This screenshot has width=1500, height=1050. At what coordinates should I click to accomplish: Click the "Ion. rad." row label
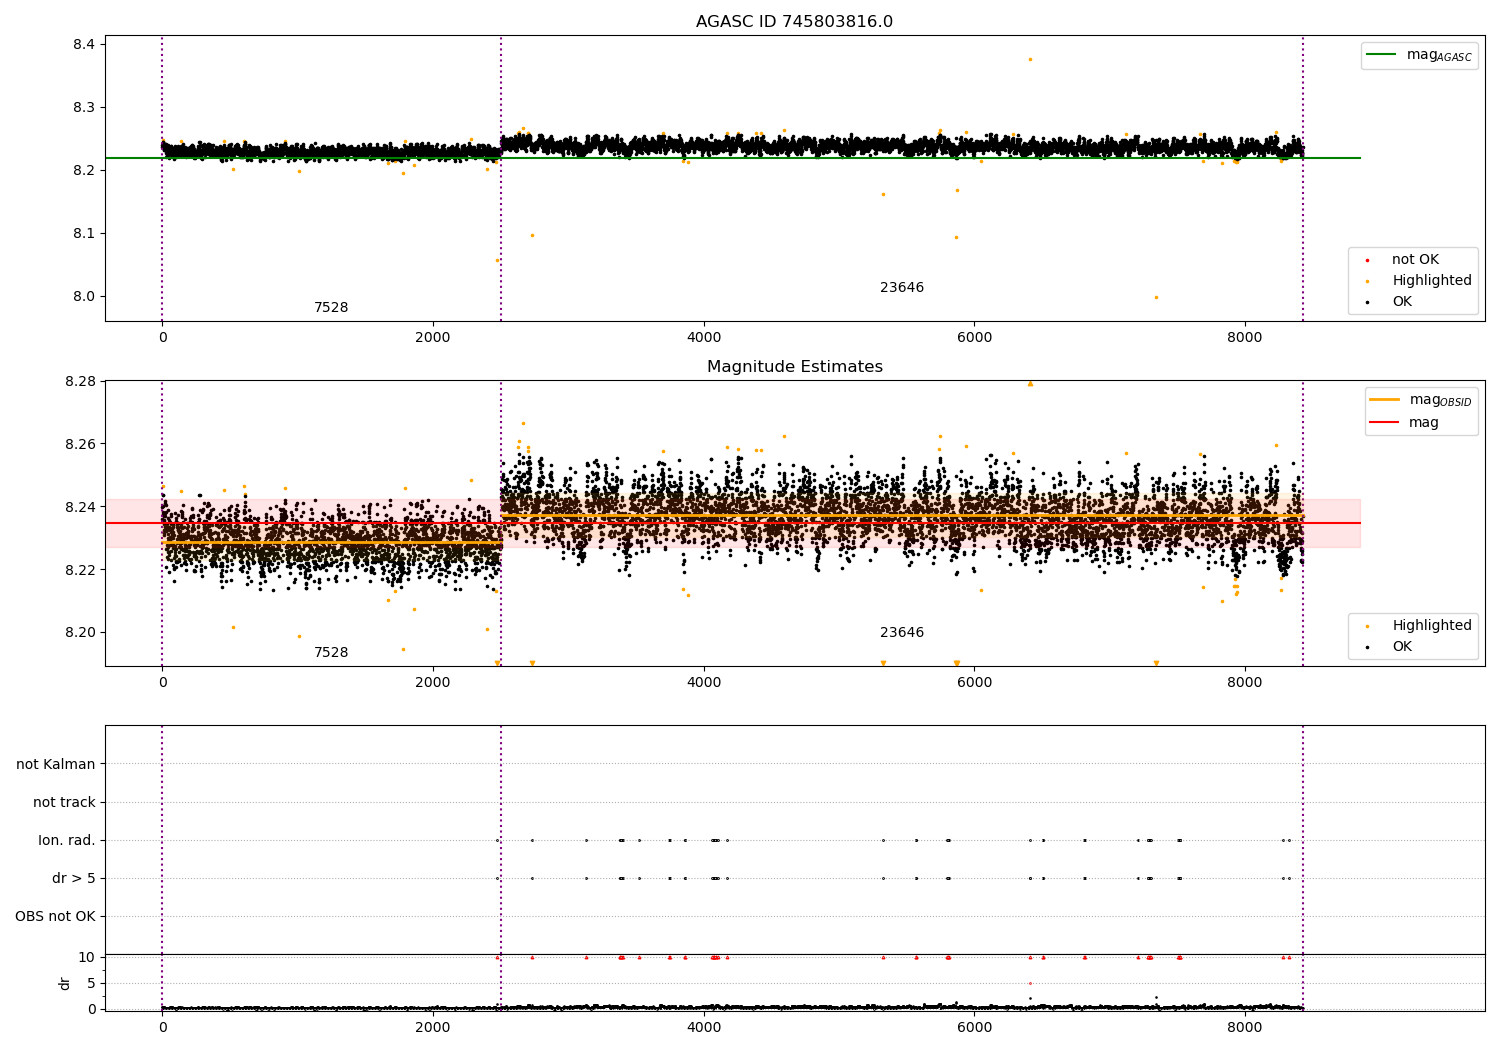[67, 841]
